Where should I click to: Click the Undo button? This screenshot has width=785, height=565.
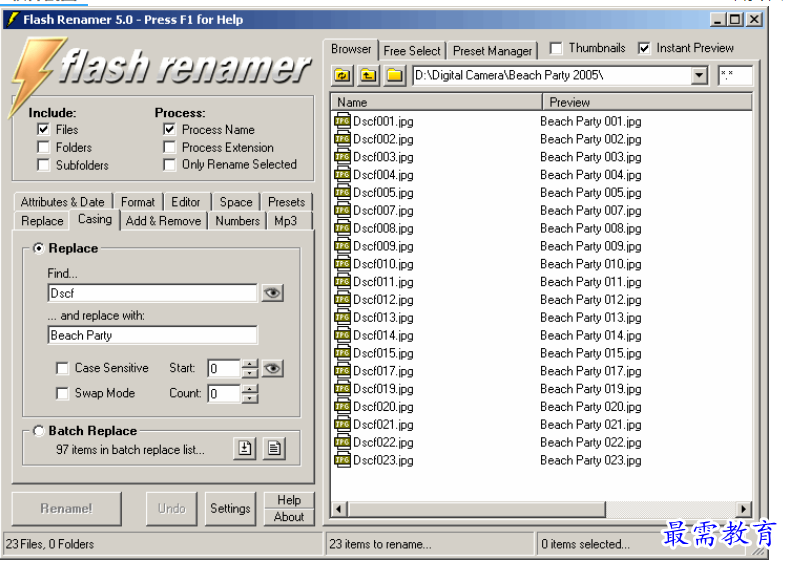(x=172, y=509)
